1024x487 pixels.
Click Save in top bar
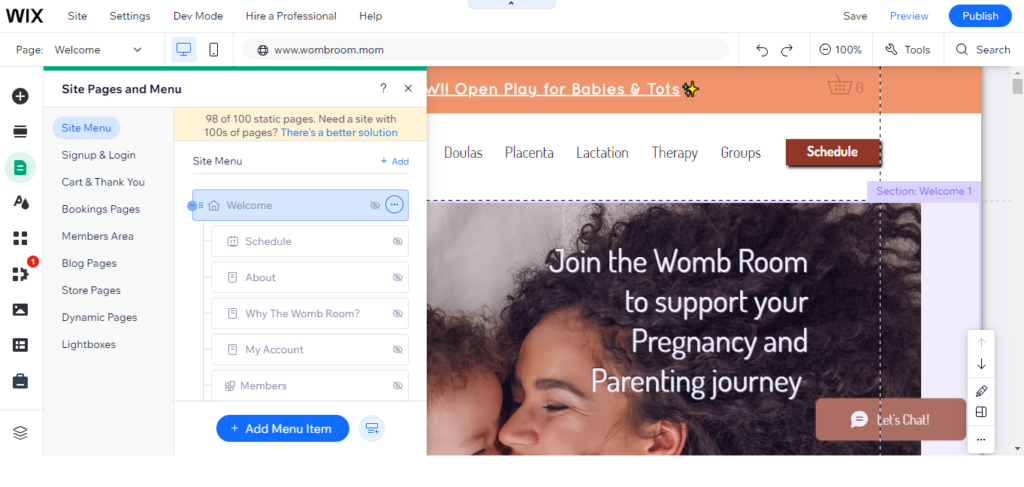(x=855, y=16)
